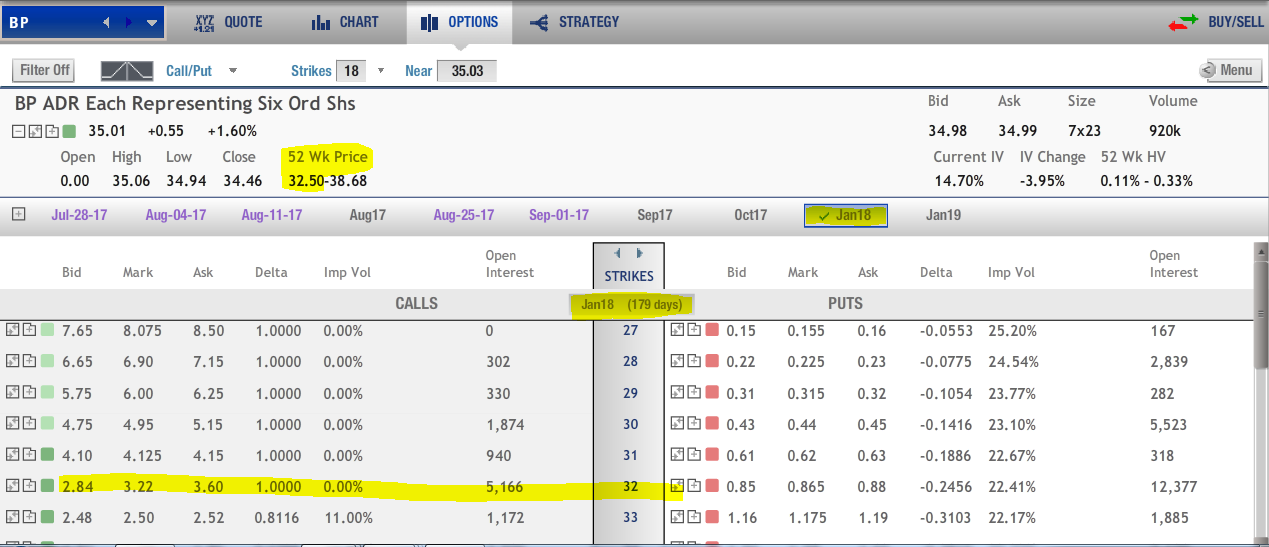The width and height of the screenshot is (1269, 547).
Task: Toggle the Filter Off button
Action: (45, 70)
